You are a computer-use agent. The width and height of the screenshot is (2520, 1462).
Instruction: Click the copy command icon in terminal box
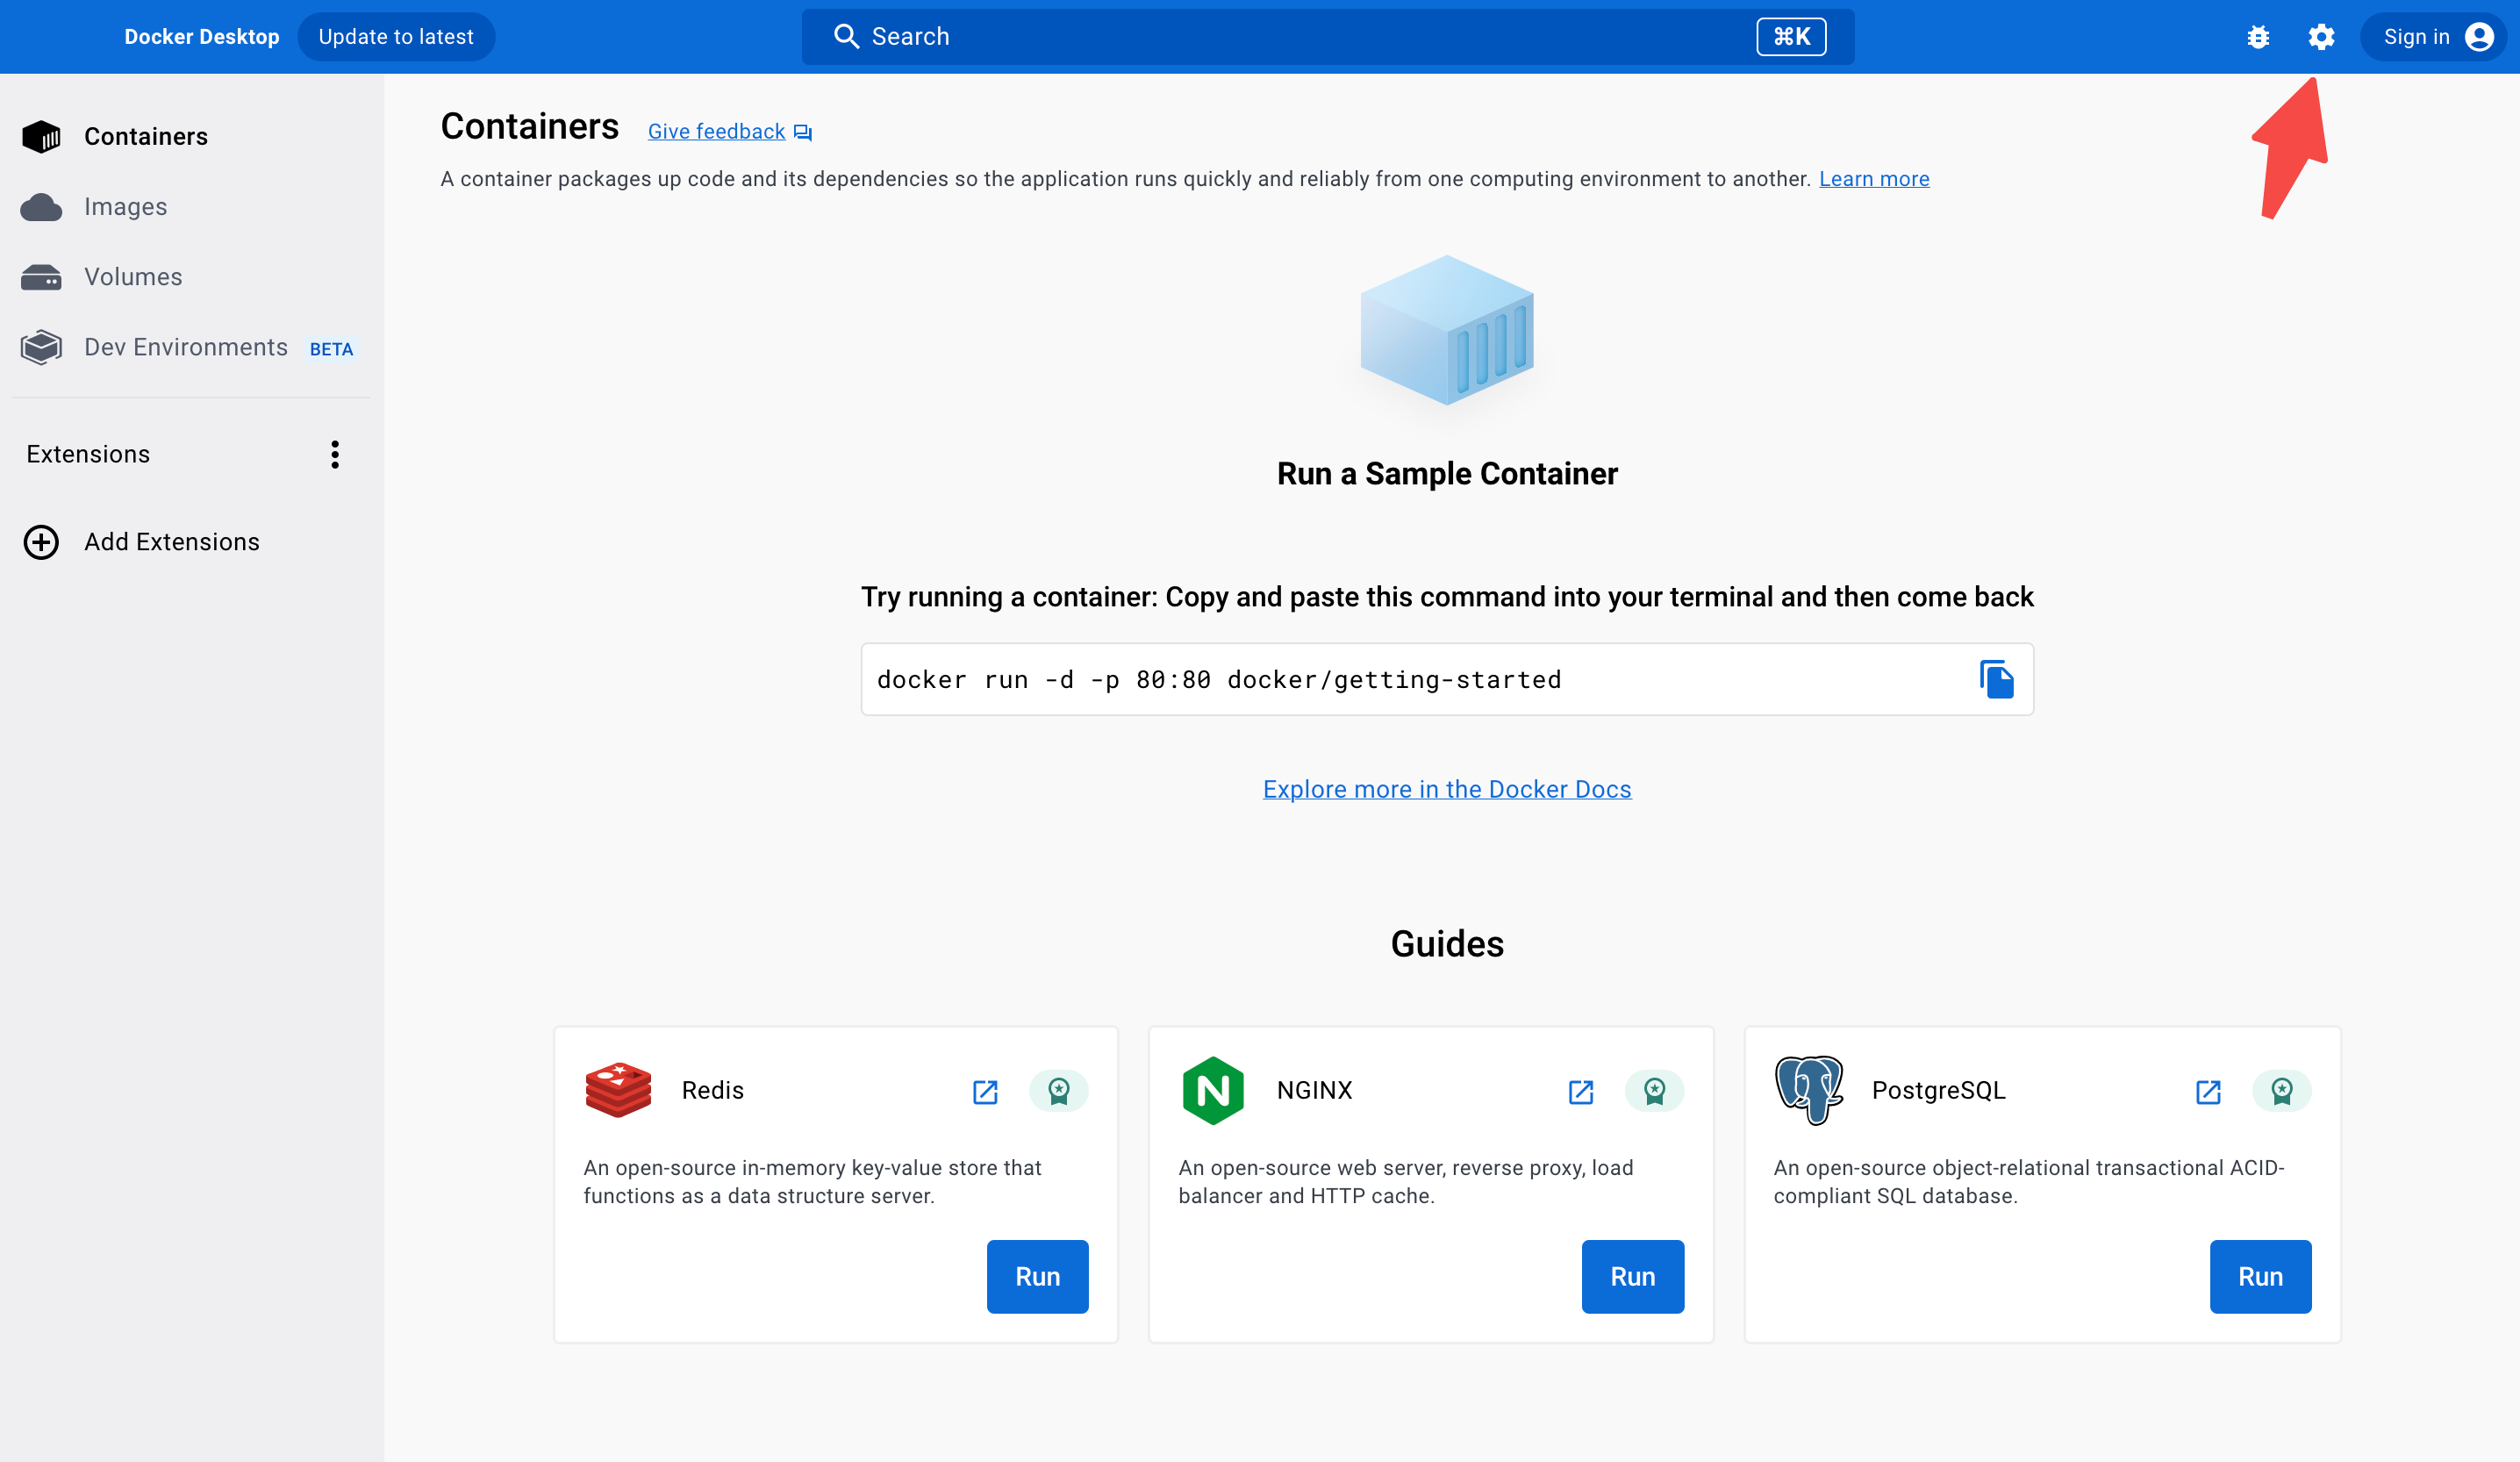[x=1998, y=679]
